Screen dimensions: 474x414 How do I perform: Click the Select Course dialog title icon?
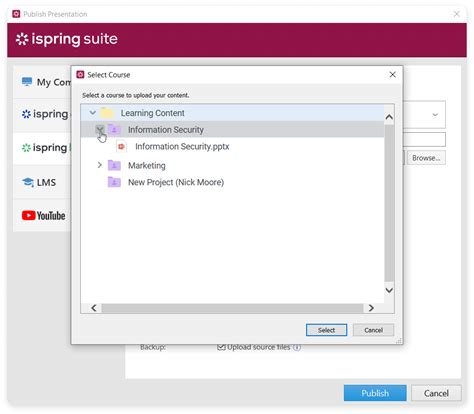tap(80, 75)
